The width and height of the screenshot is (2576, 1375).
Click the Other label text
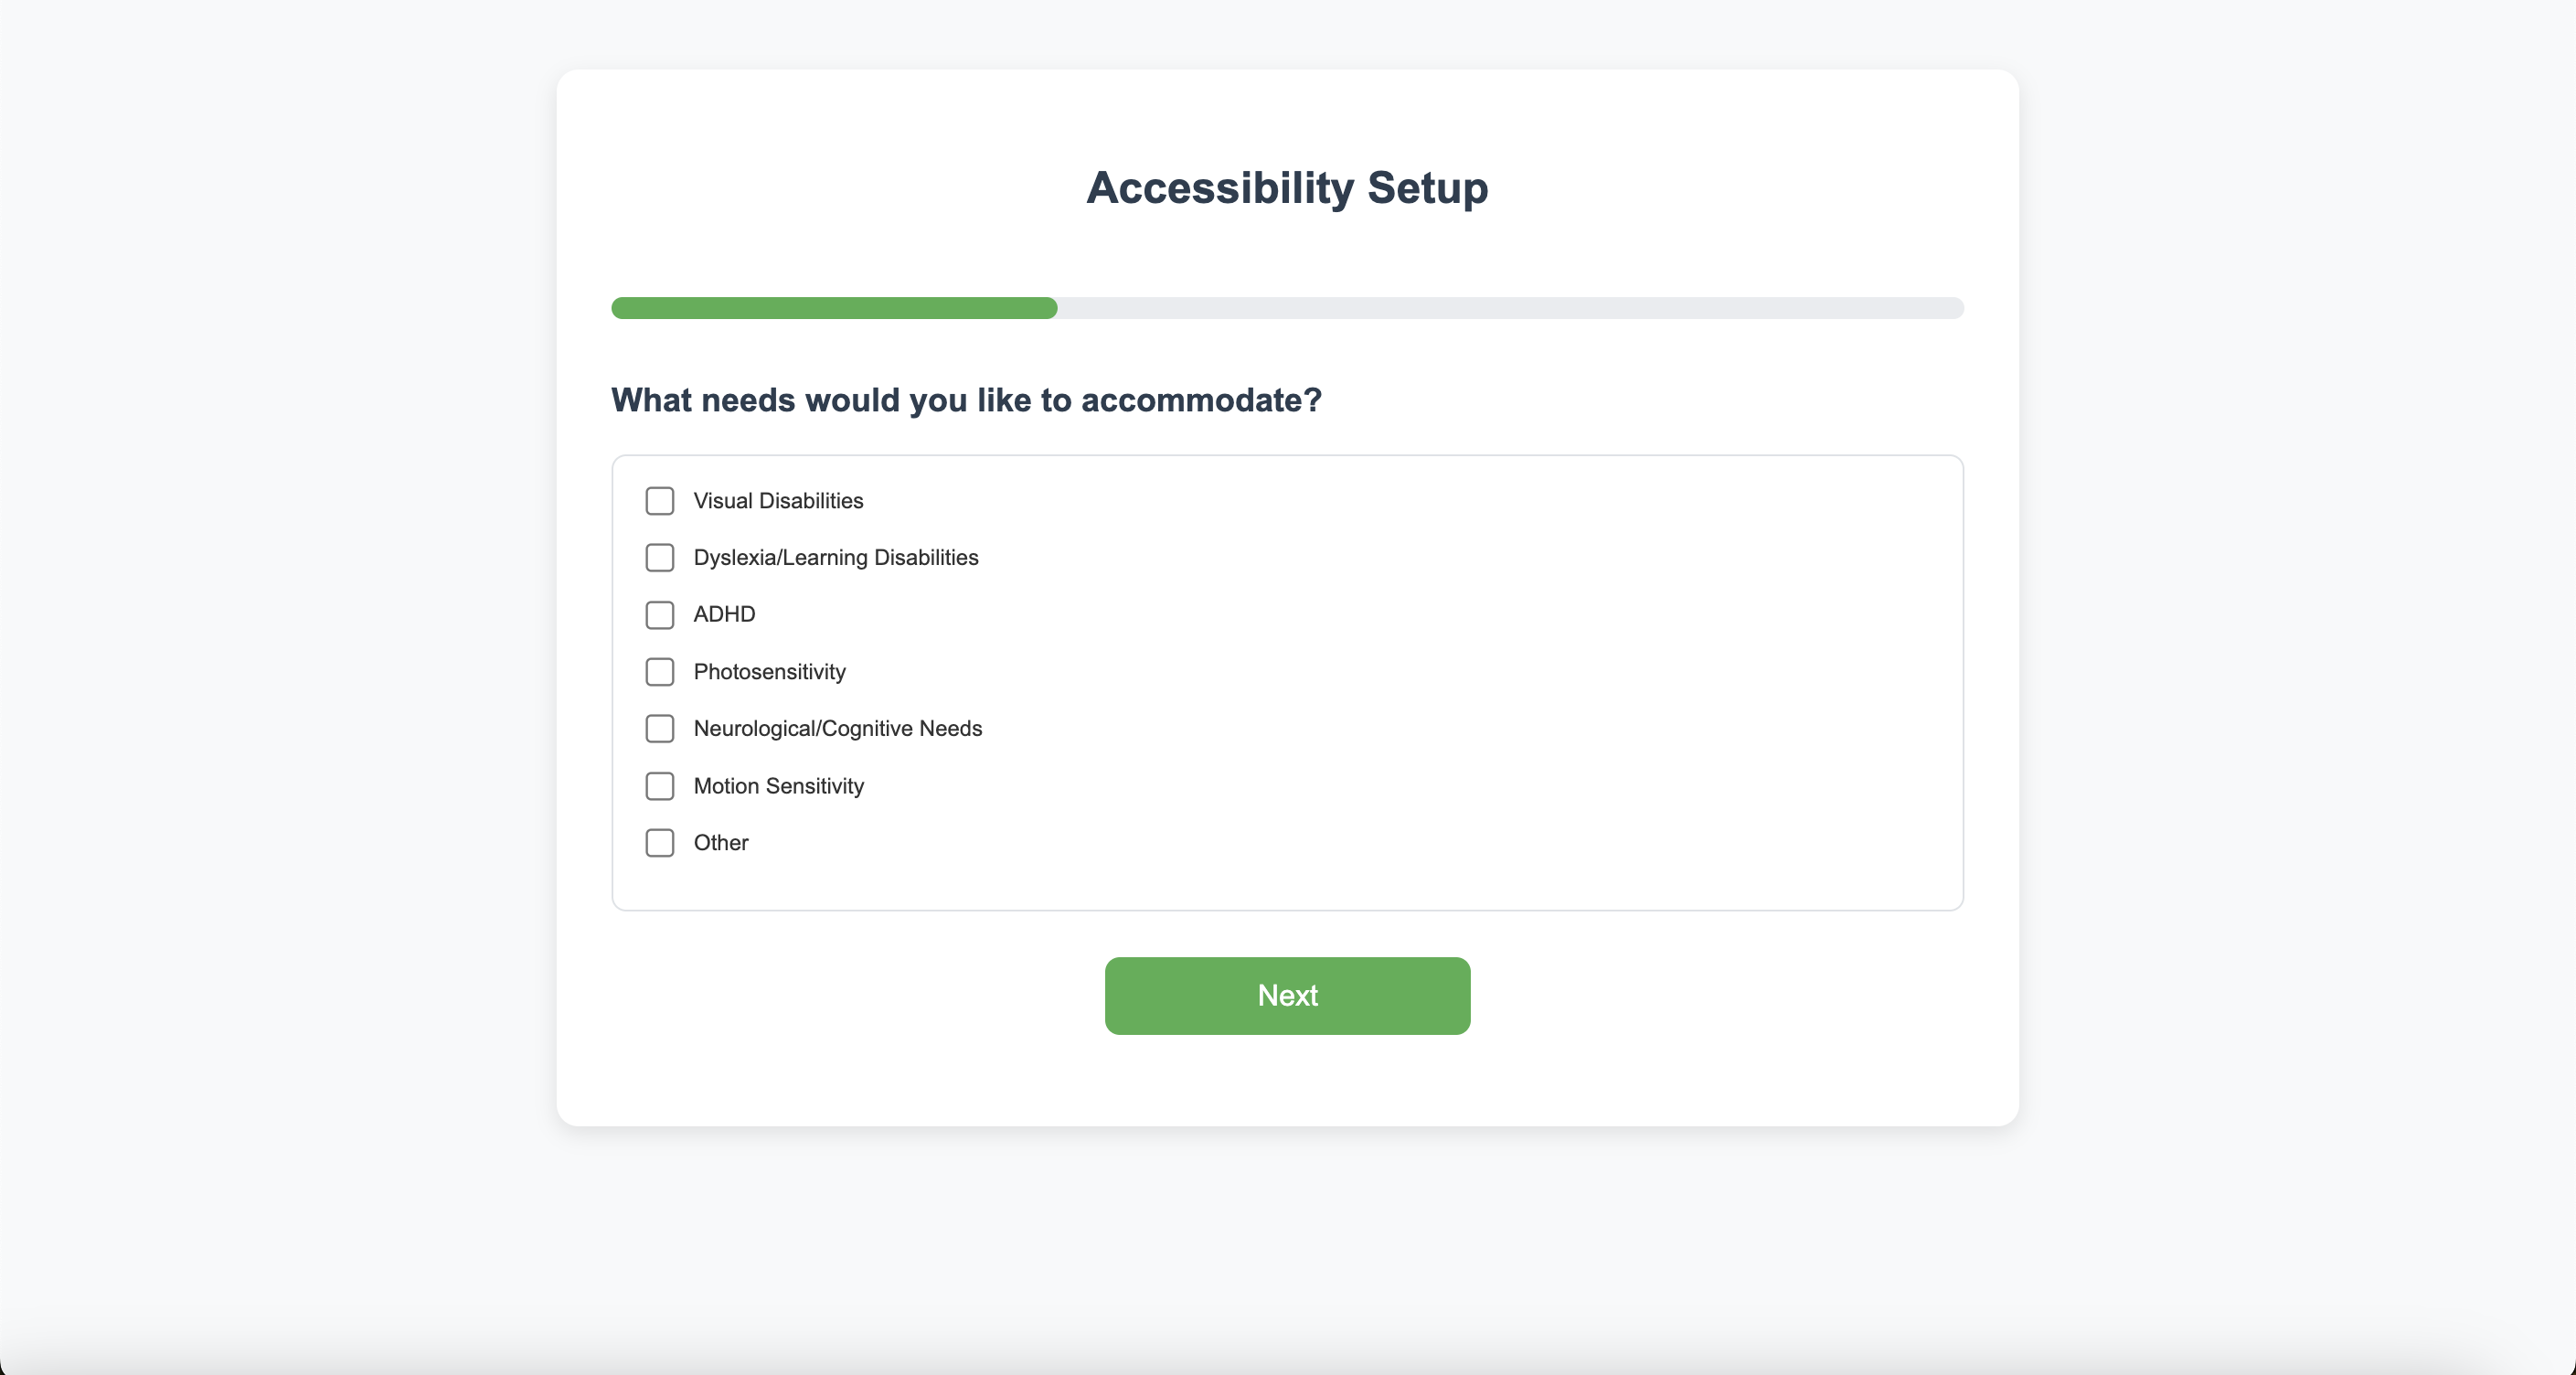click(720, 843)
